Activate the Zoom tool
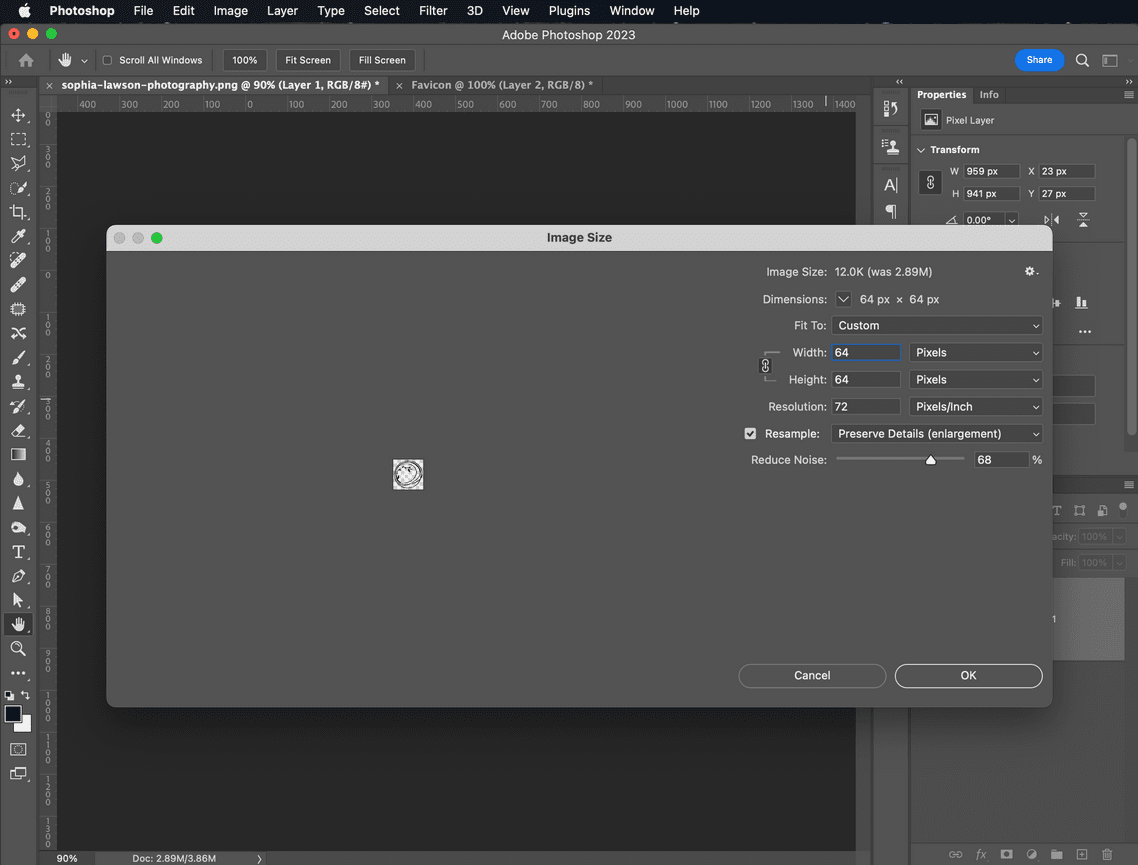The height and width of the screenshot is (865, 1138). (19, 649)
